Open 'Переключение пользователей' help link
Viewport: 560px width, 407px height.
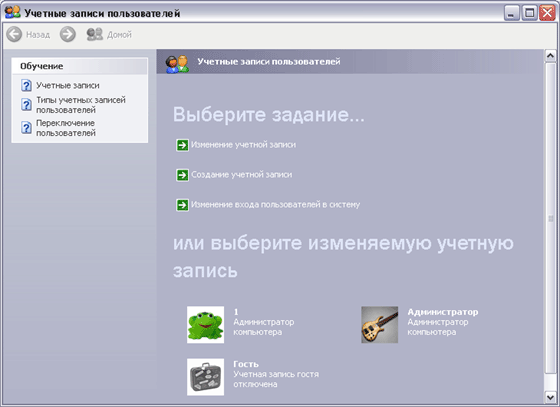(x=66, y=128)
